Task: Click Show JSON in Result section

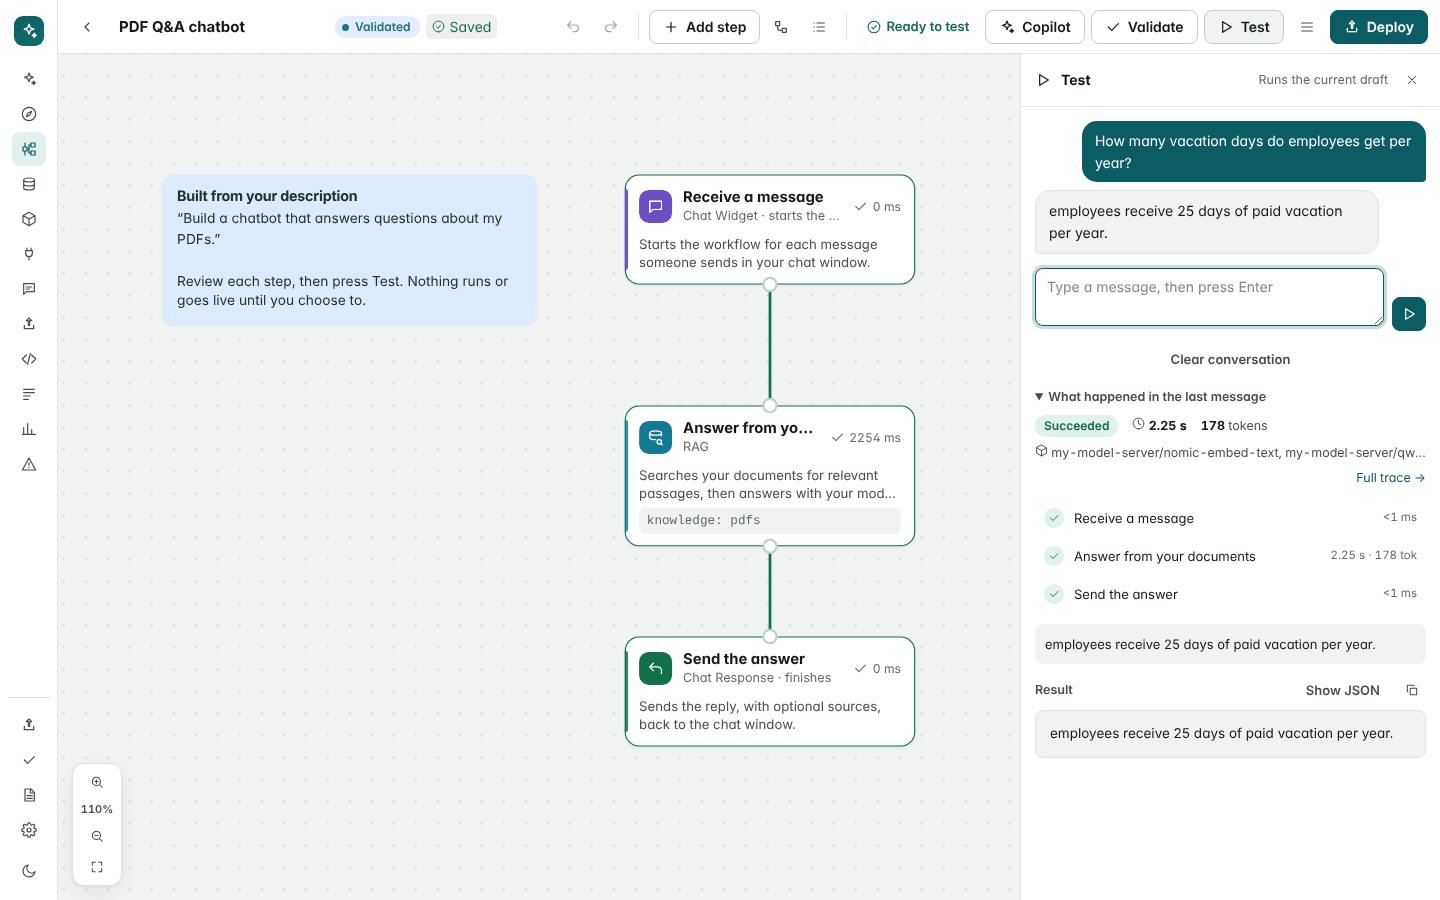Action: [1342, 690]
